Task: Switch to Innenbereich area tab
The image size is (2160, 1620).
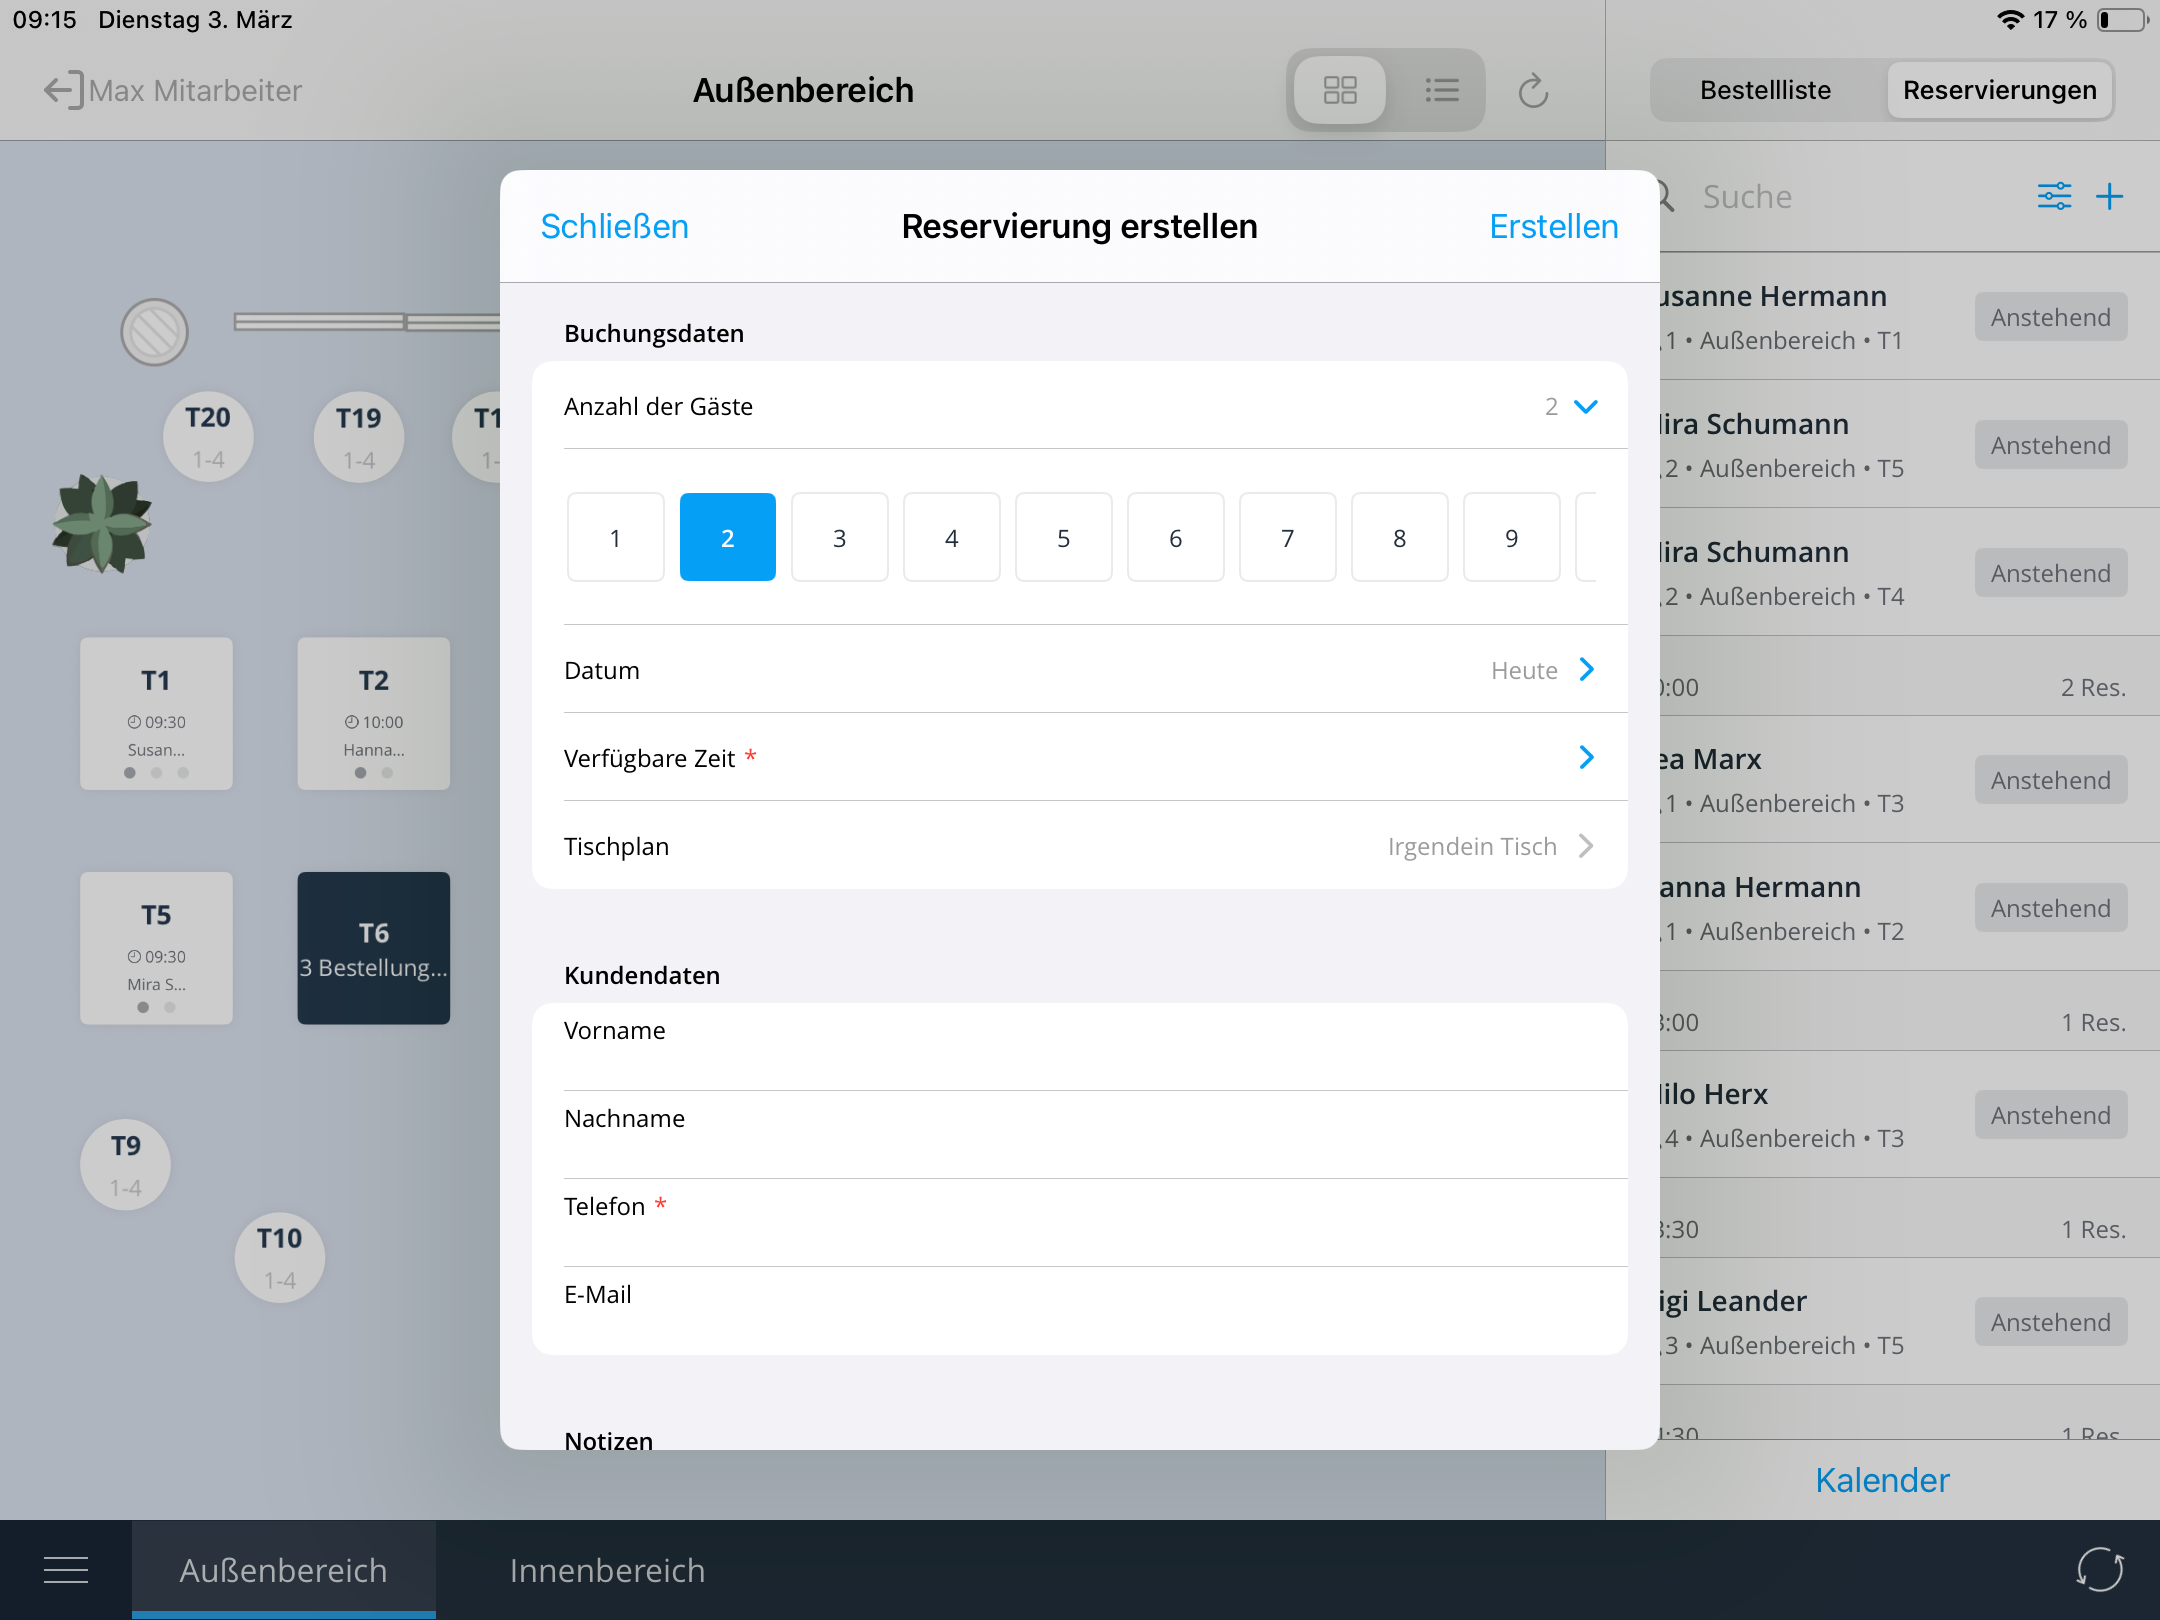Action: (x=607, y=1570)
